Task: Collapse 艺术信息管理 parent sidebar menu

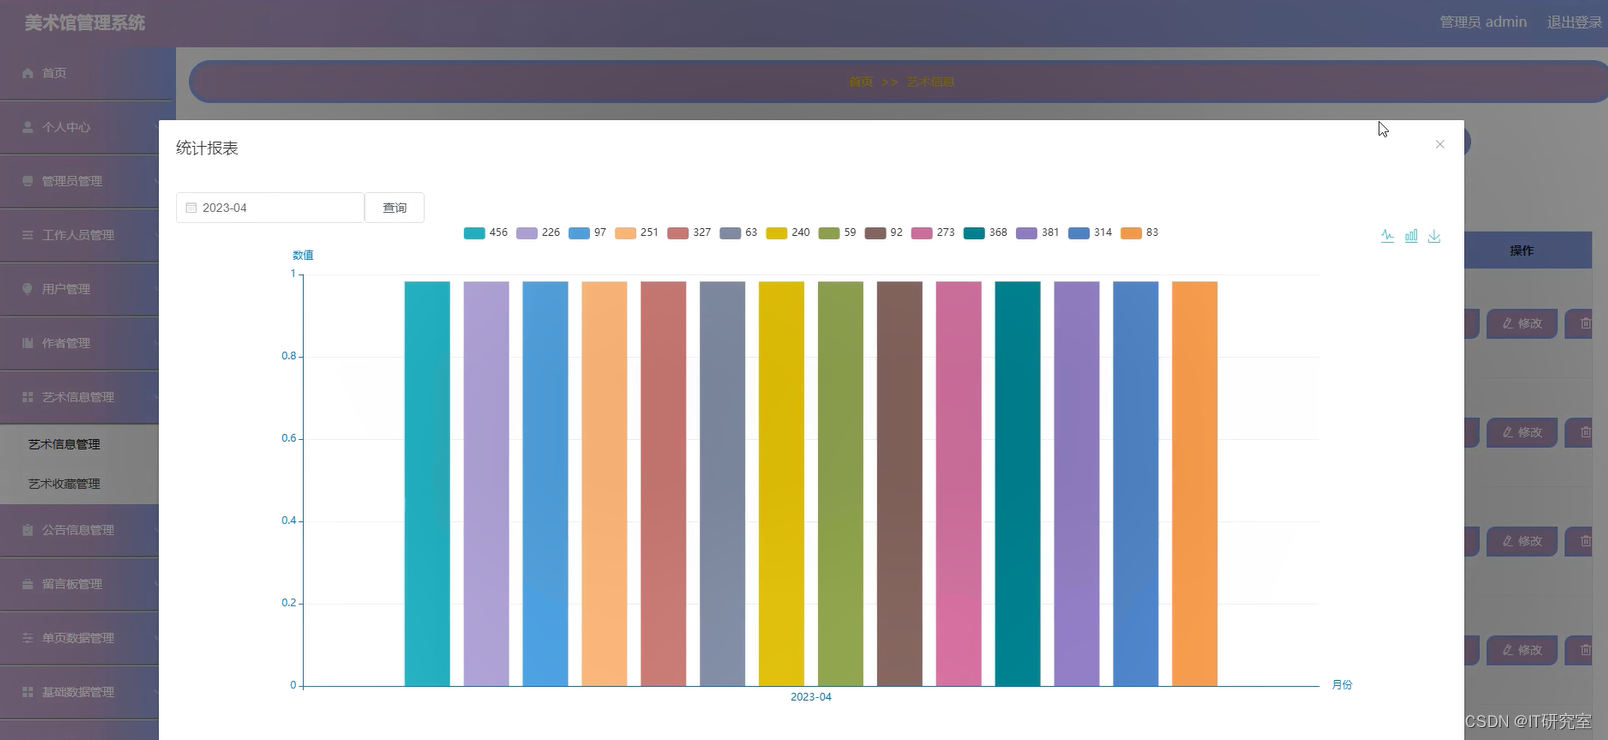Action: 80,397
